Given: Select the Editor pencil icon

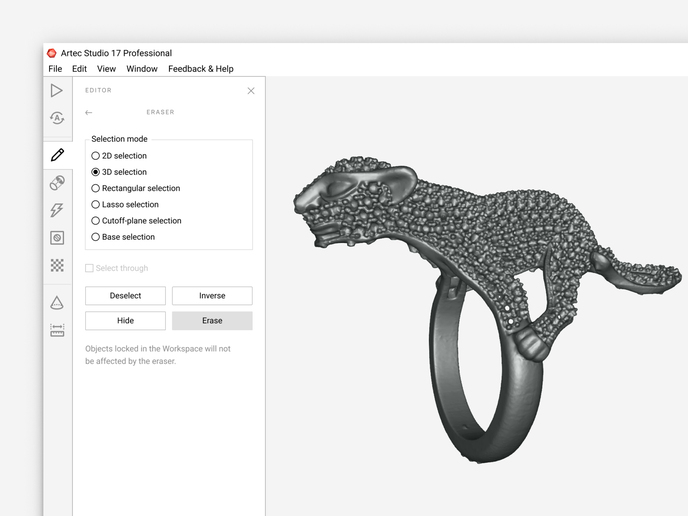Looking at the screenshot, I should pos(57,155).
